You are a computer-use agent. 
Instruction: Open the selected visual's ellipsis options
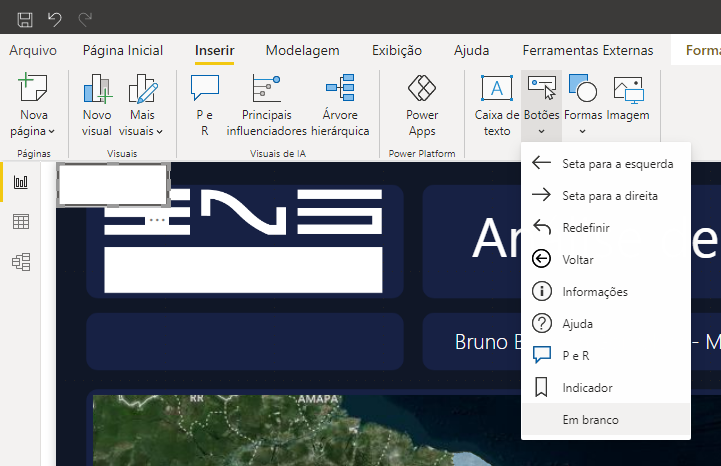coord(157,220)
